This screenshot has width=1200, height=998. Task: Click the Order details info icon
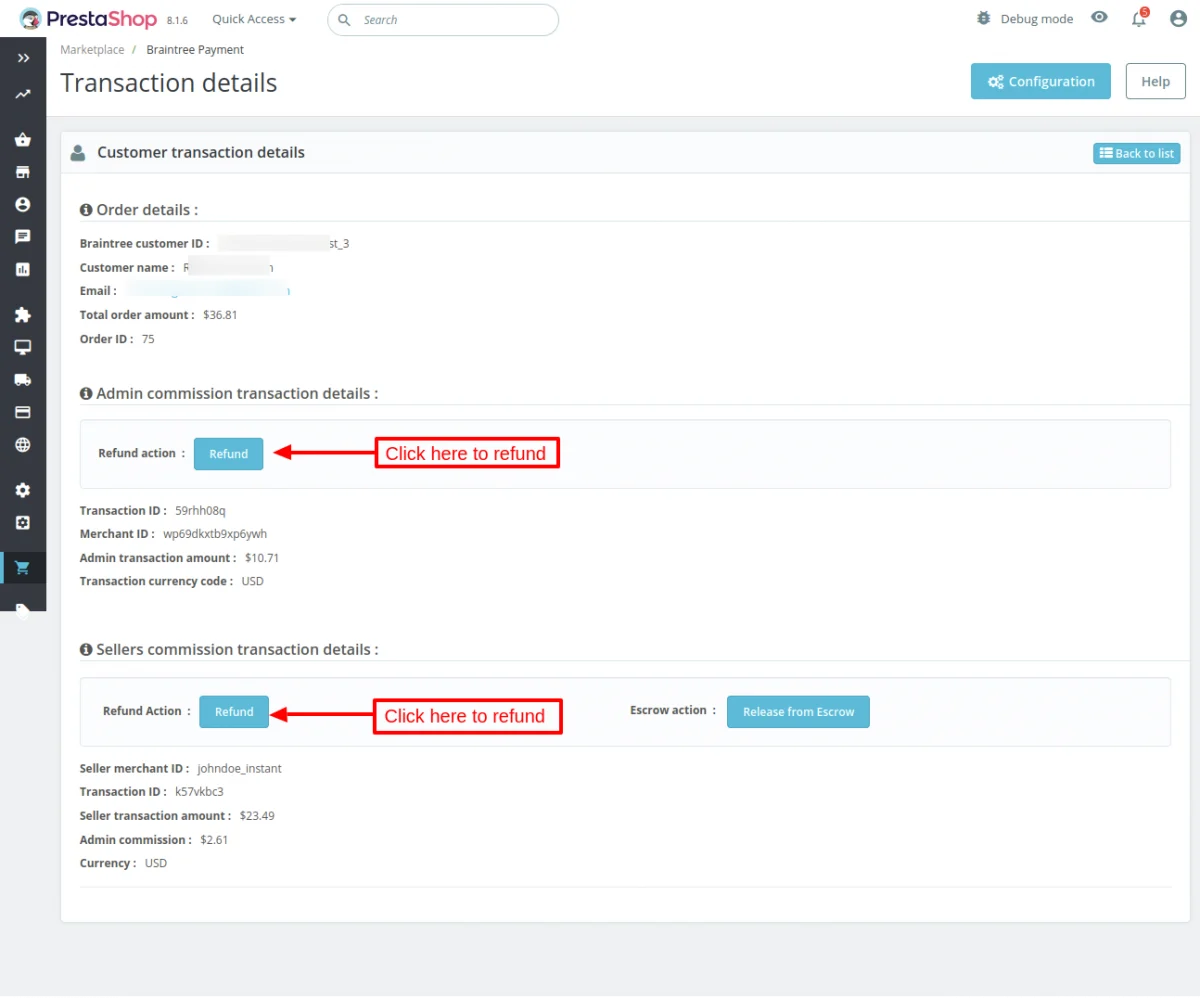86,210
